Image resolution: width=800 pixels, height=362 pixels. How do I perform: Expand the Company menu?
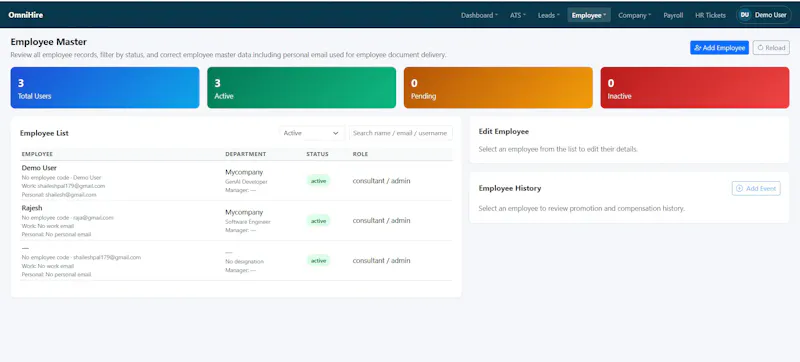(635, 15)
